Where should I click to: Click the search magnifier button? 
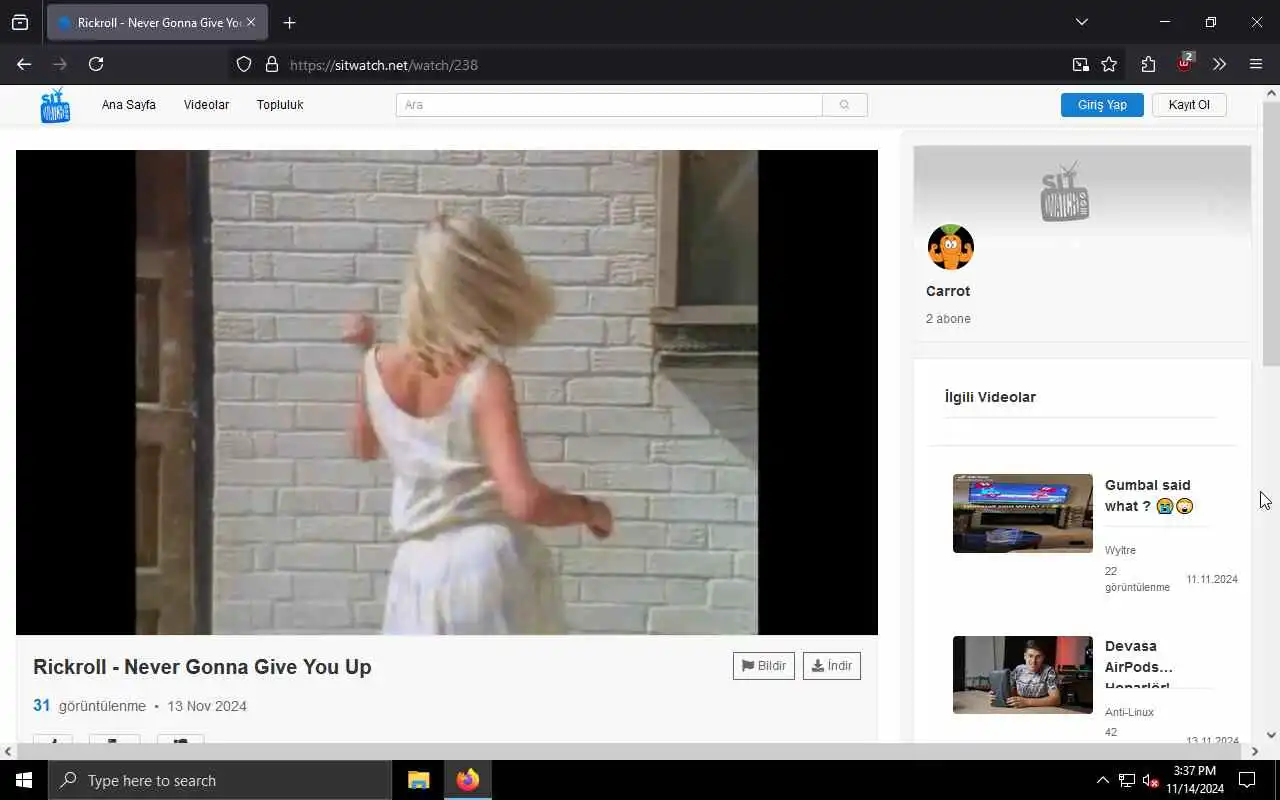click(x=845, y=105)
